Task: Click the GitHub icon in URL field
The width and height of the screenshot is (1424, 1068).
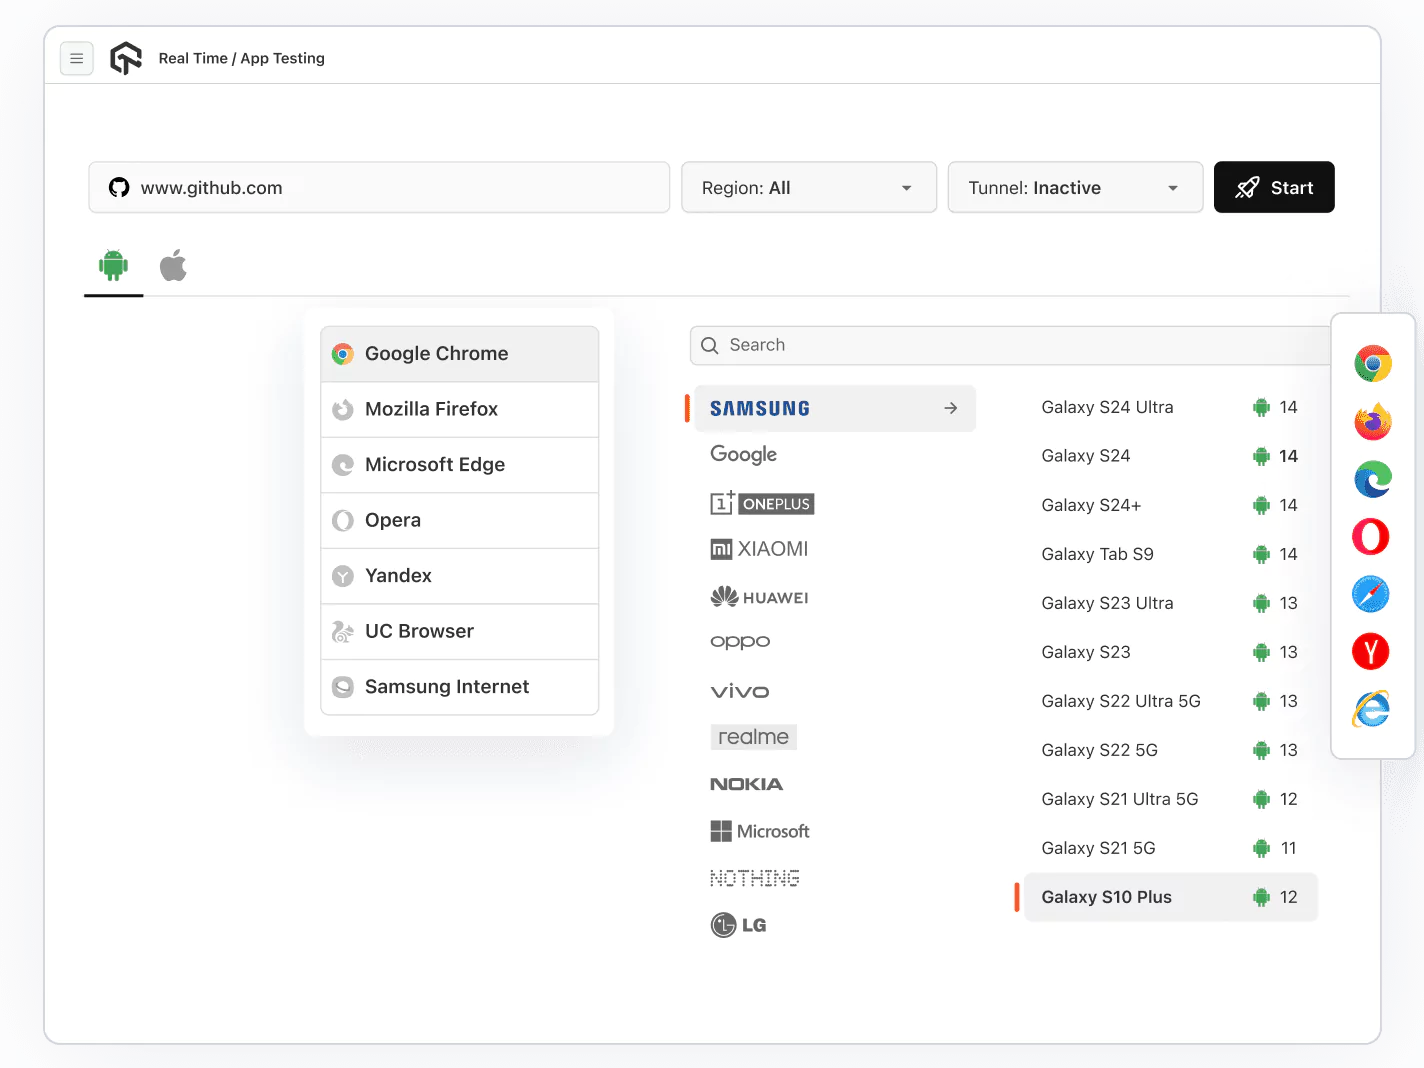Action: click(119, 187)
